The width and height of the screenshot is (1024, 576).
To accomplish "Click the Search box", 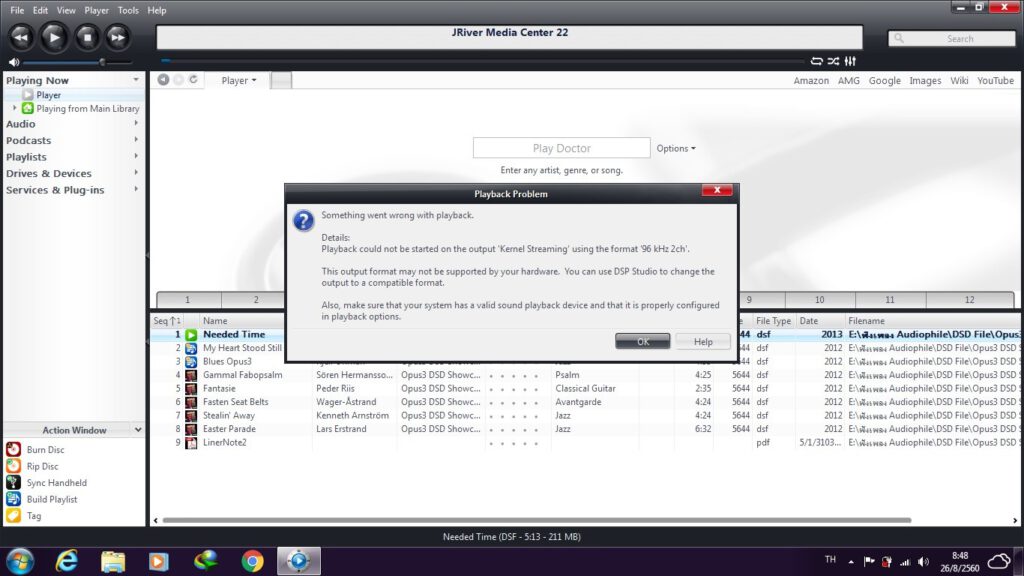I will (x=952, y=39).
